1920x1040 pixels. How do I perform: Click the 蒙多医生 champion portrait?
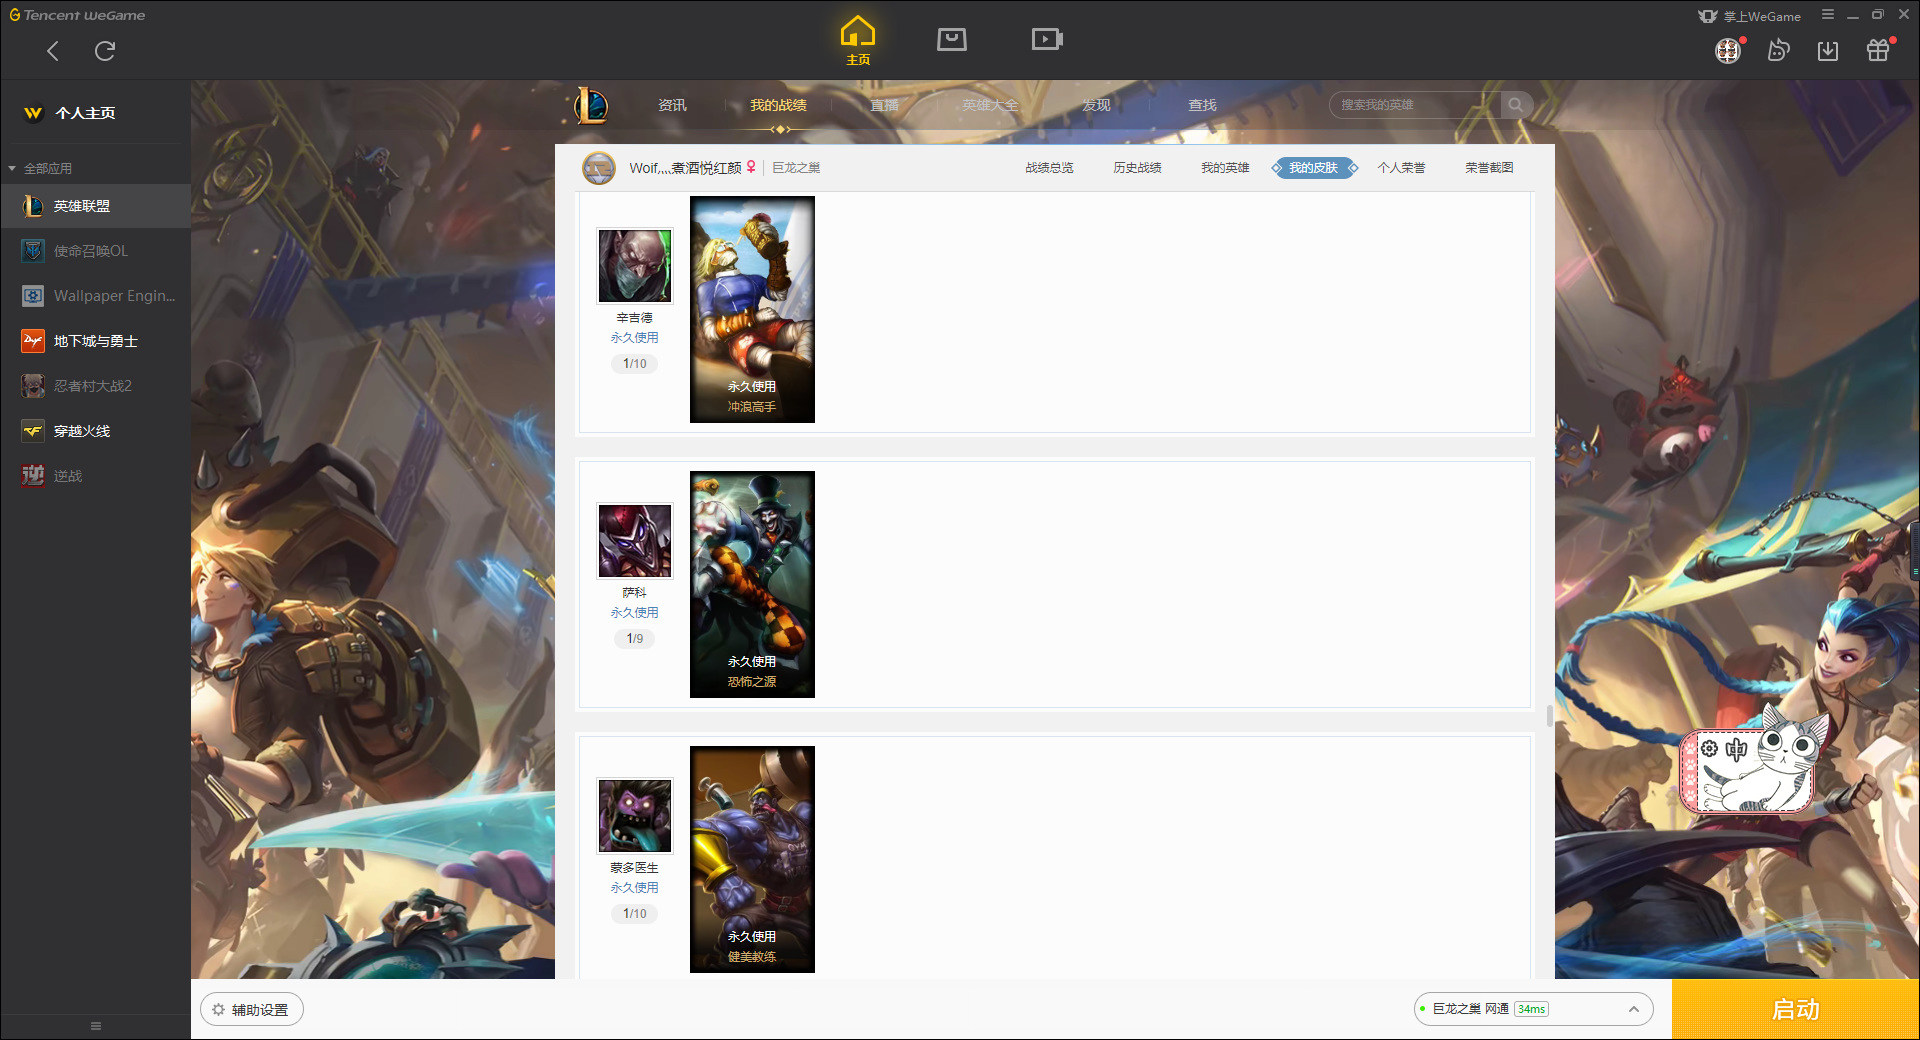[x=635, y=816]
